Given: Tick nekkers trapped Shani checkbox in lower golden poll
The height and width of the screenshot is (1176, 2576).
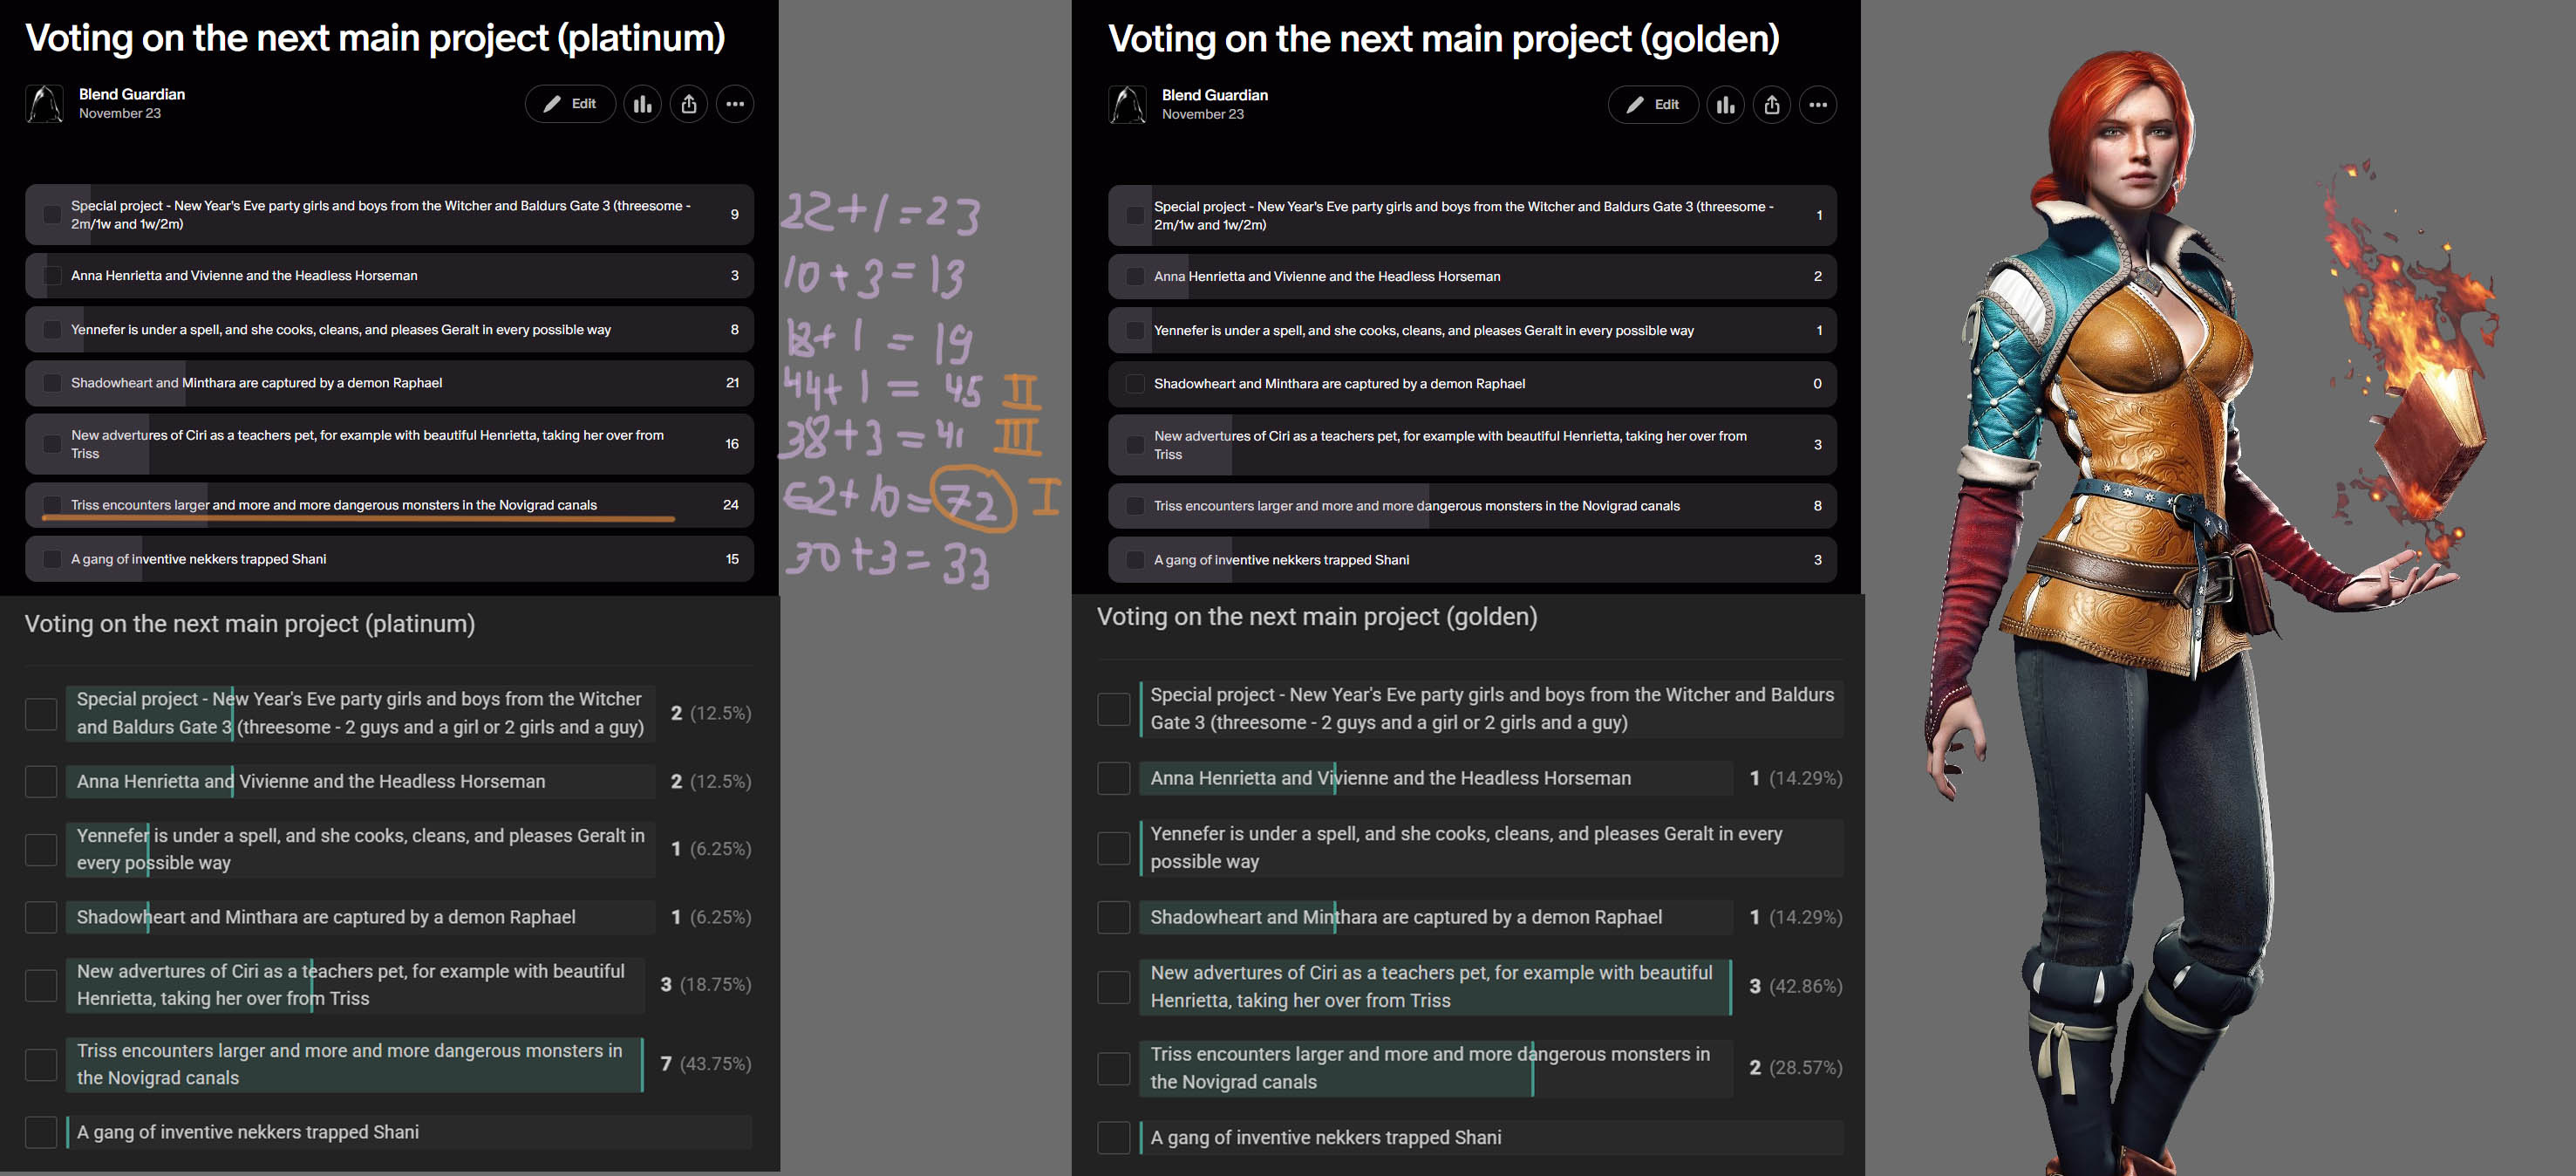Looking at the screenshot, I should pyautogui.click(x=1114, y=1138).
